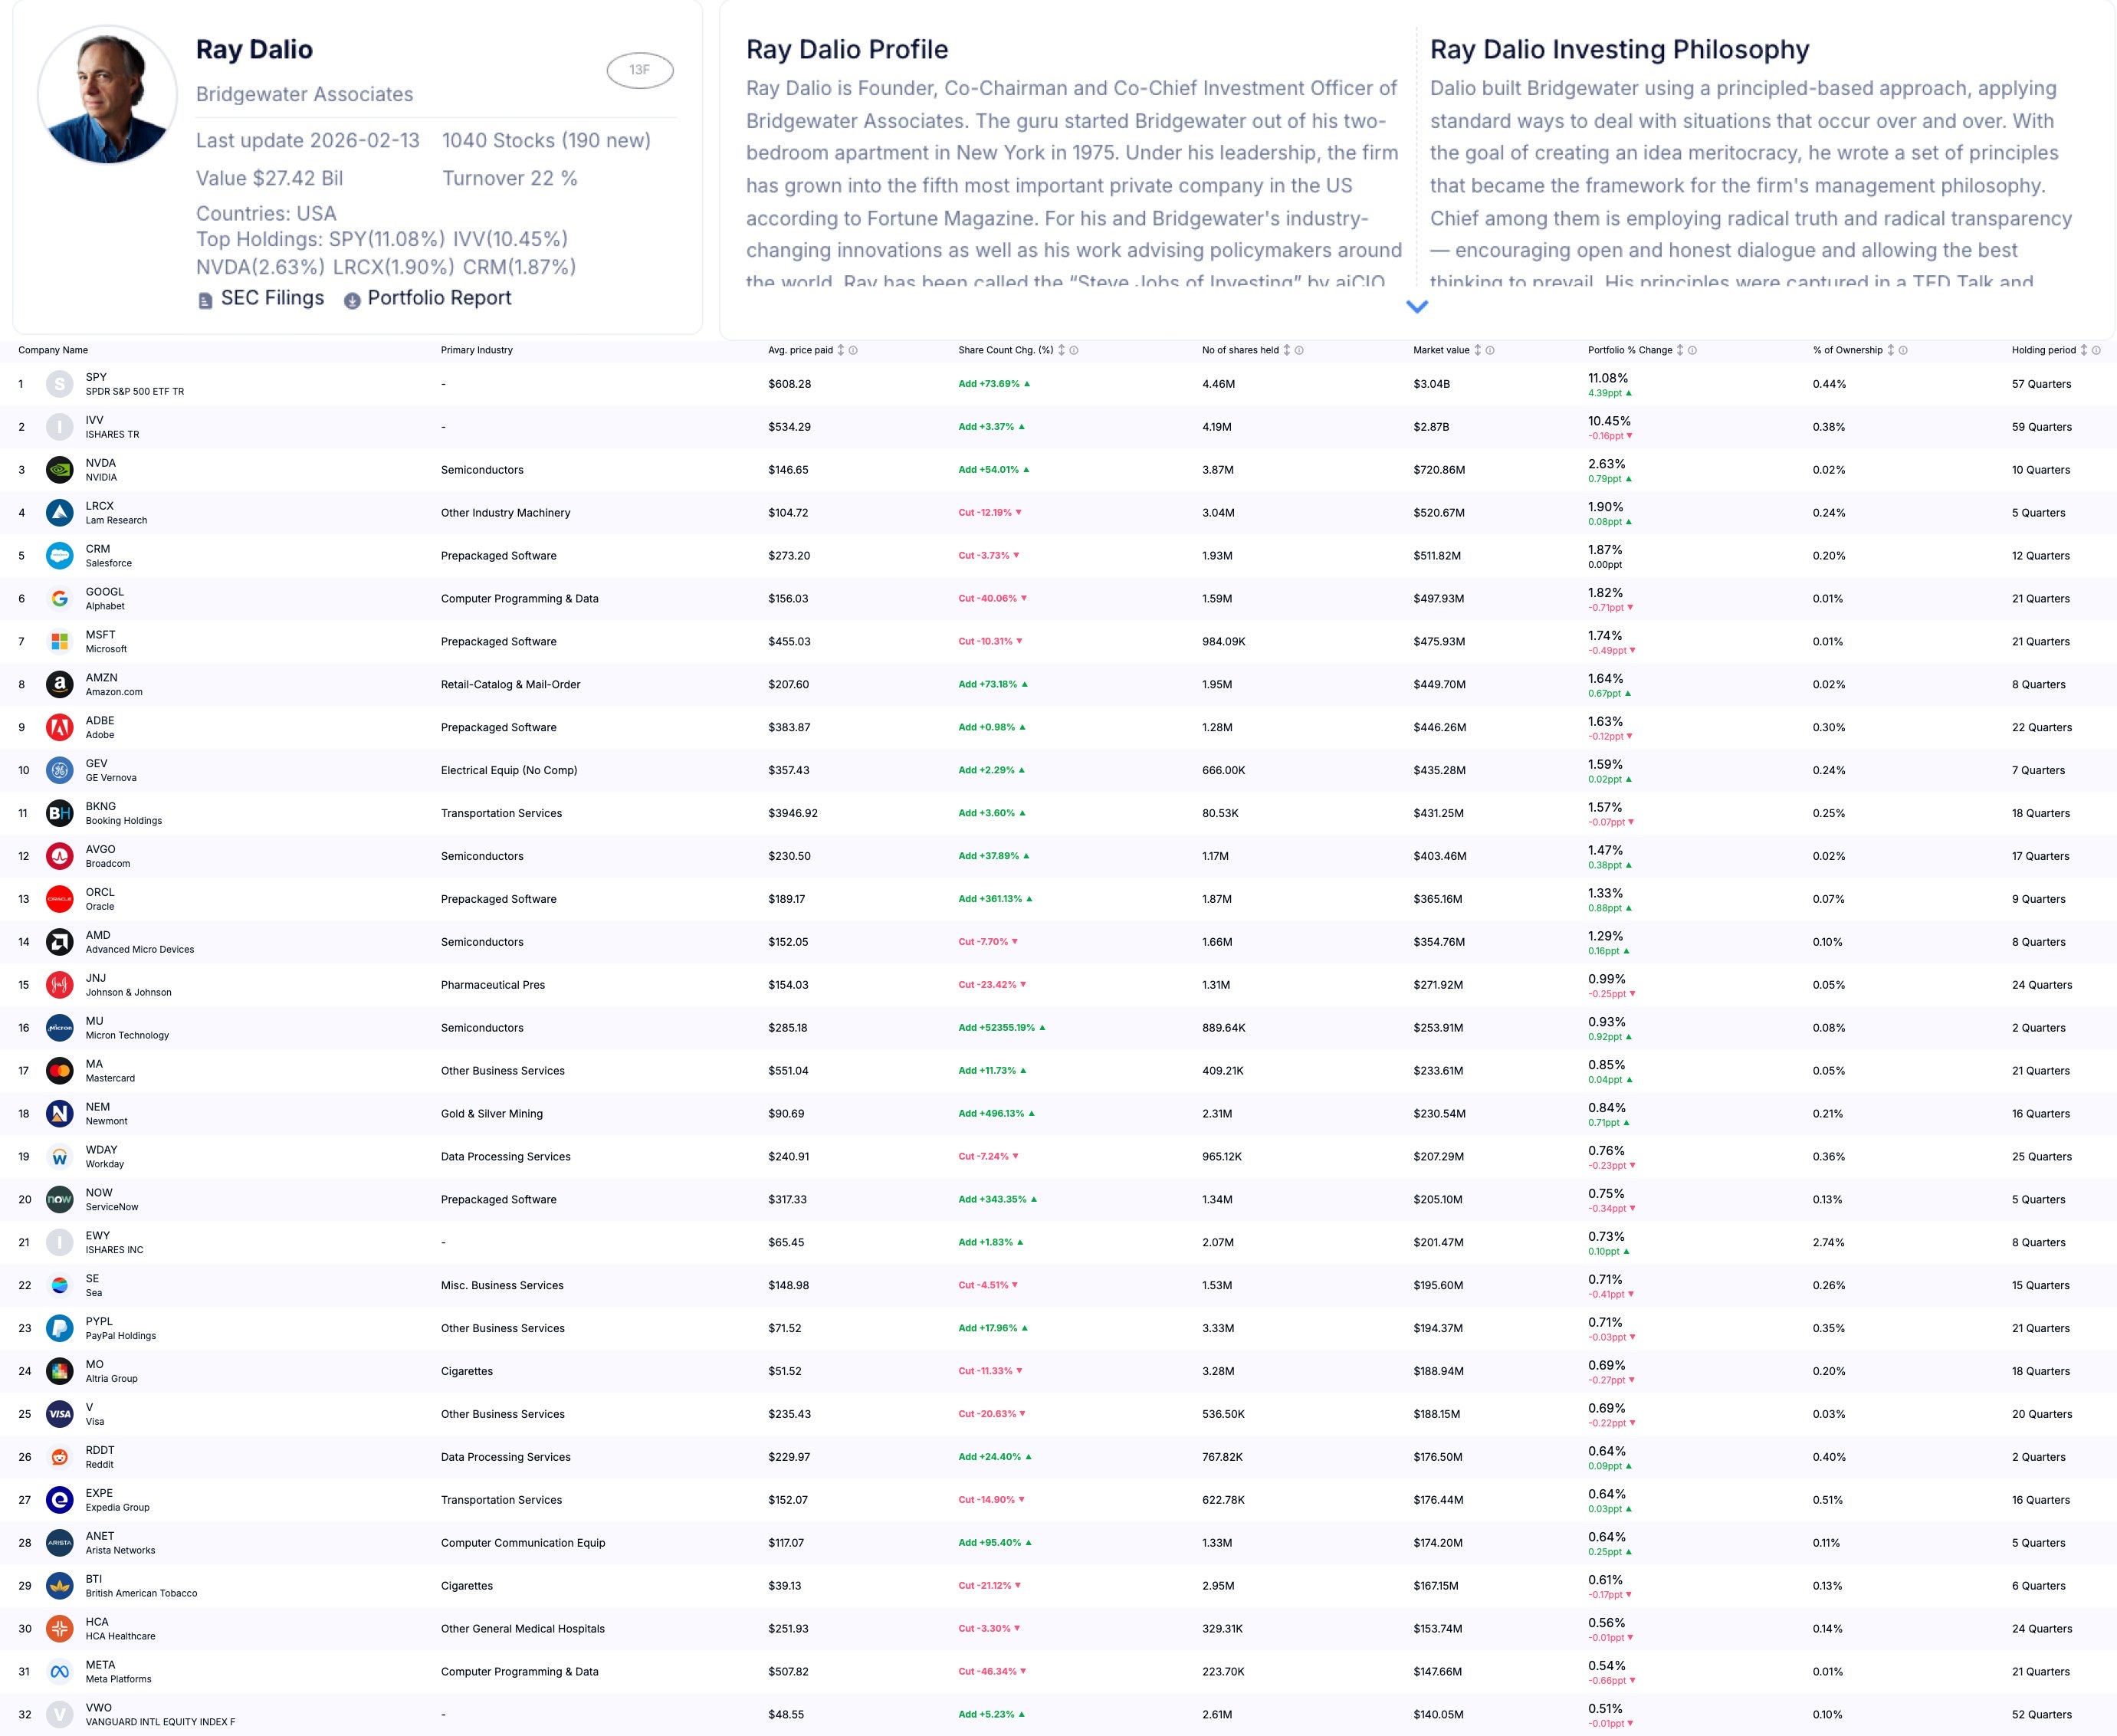2117x1736 pixels.
Task: Click the PayPal Holdings logo icon
Action: [x=60, y=1328]
